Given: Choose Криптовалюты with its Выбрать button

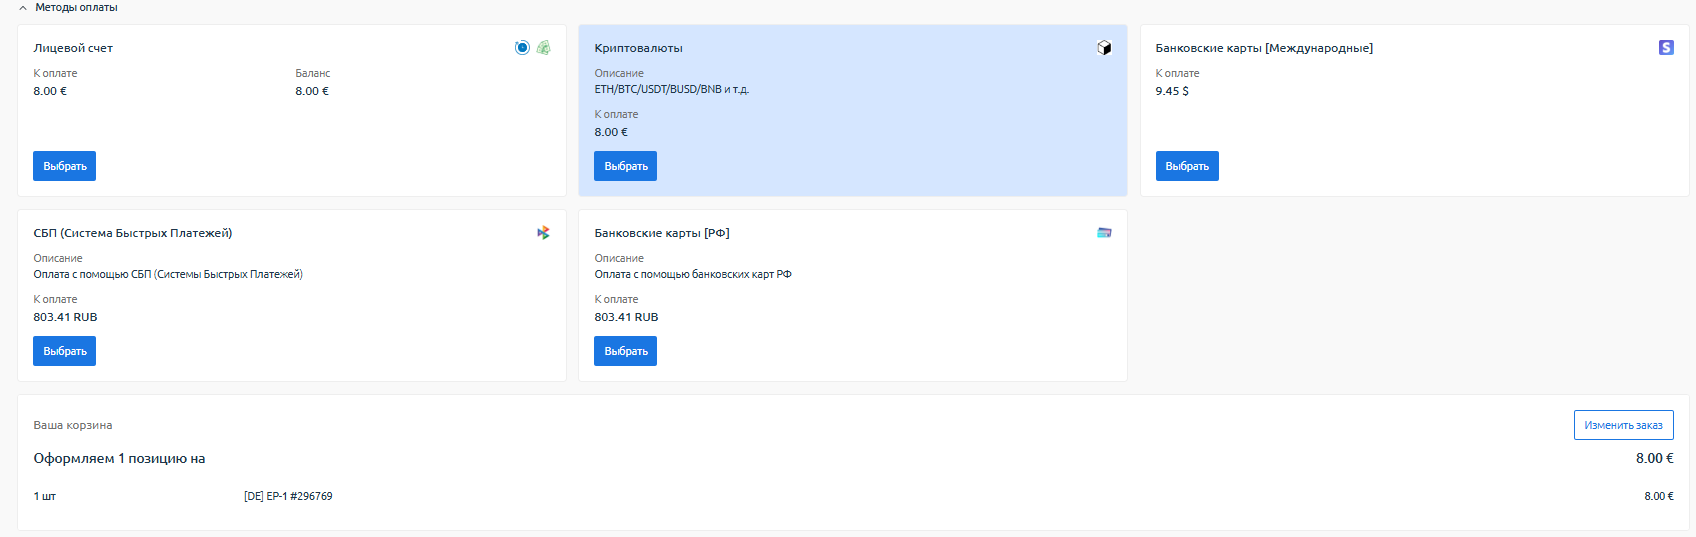Looking at the screenshot, I should (x=625, y=166).
